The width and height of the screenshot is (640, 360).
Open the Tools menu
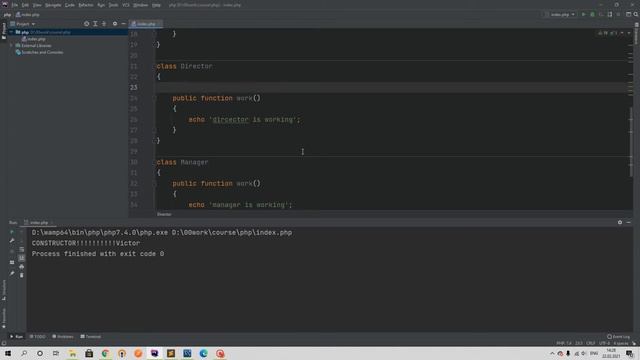[x=113, y=5]
